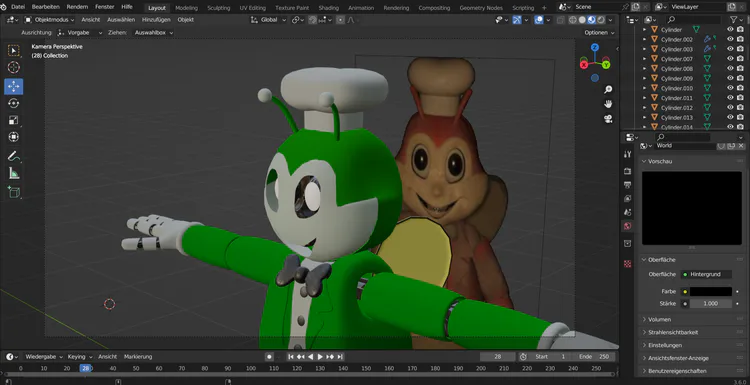Hide Cylinder.002 in viewport via eye icon
This screenshot has height=385, width=750.
[x=730, y=39]
